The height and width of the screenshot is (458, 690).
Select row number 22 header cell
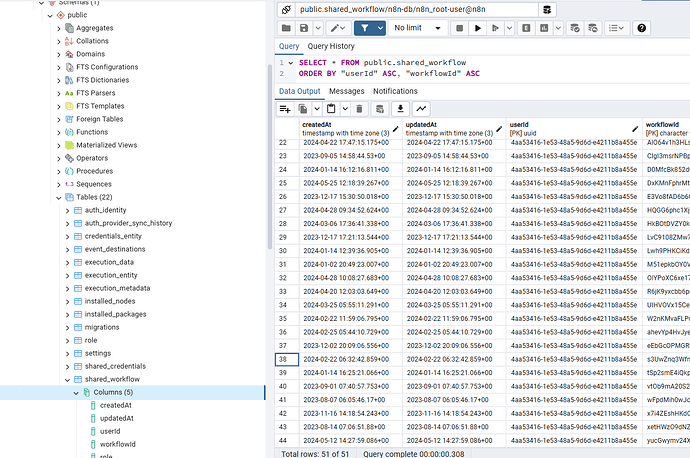click(287, 143)
